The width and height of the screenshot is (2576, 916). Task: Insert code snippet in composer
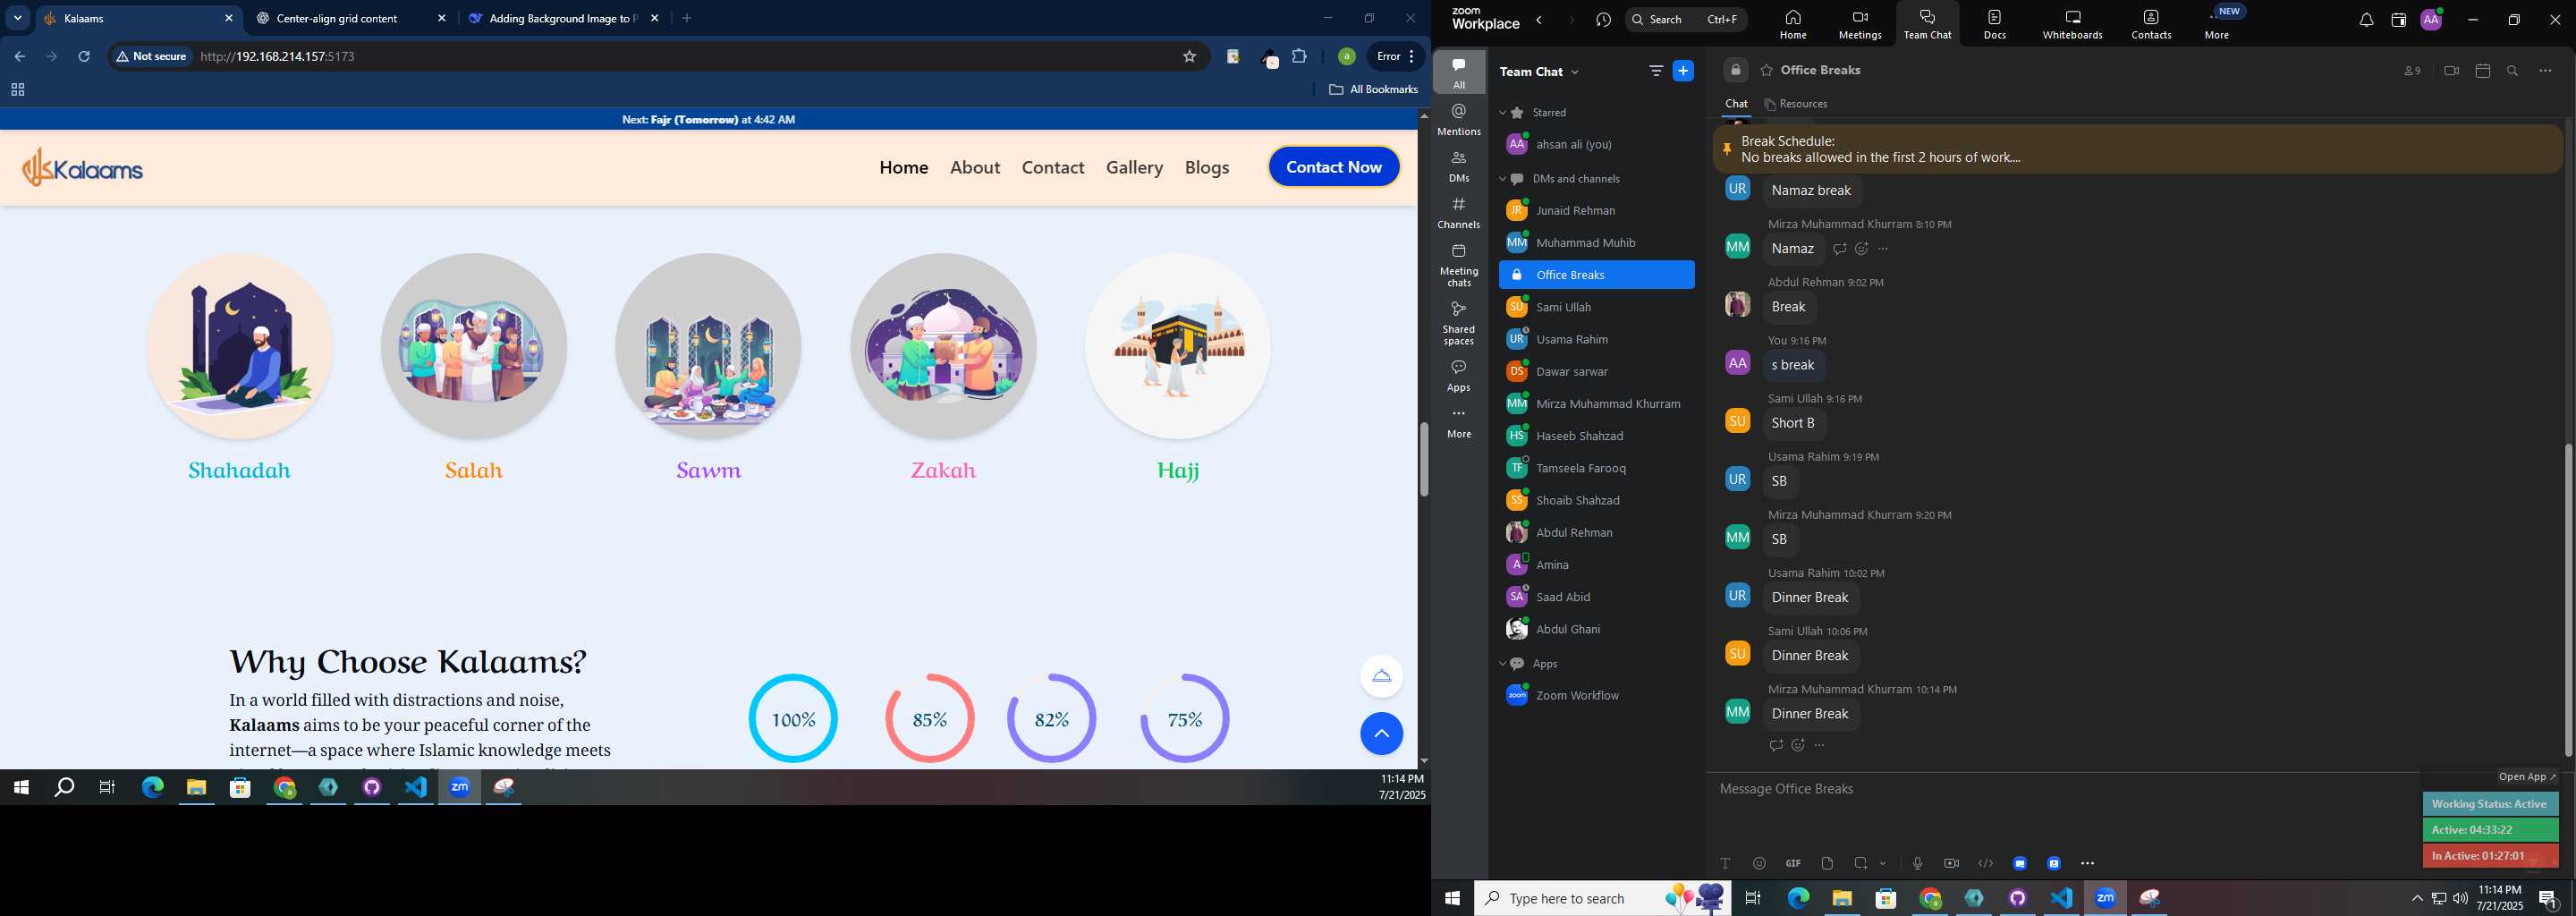1985,863
